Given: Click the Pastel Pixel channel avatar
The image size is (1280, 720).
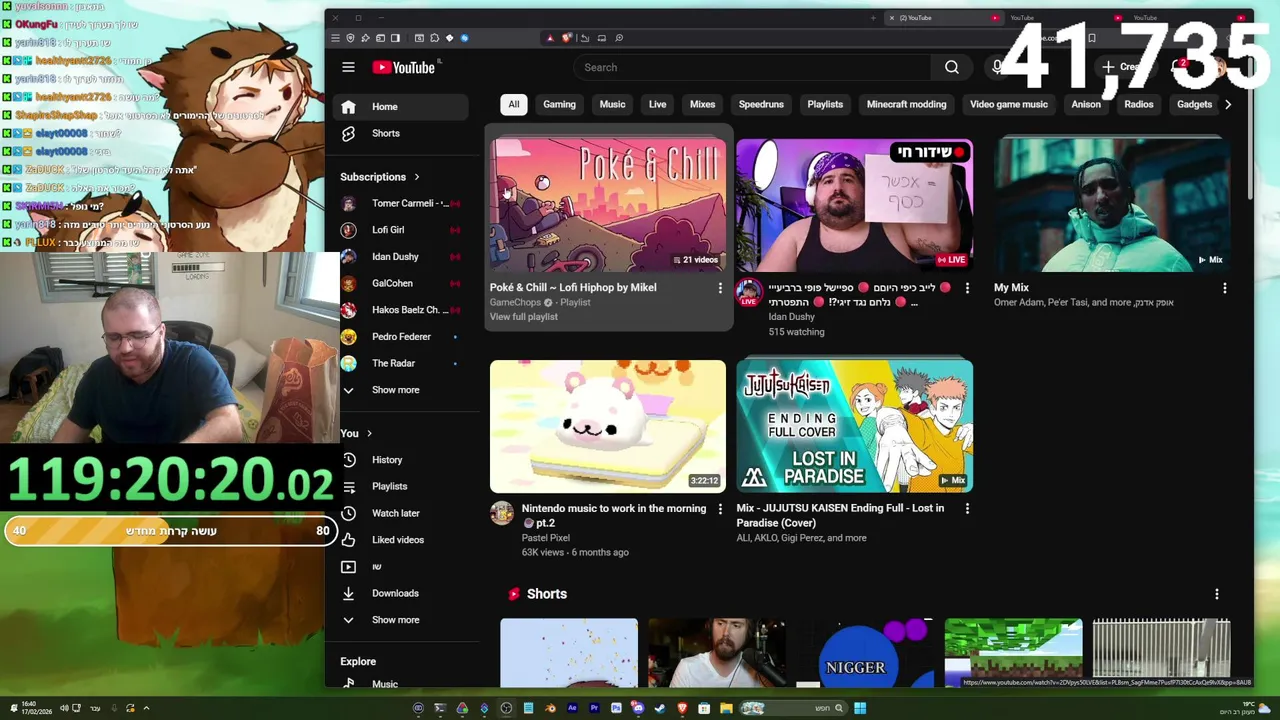Looking at the screenshot, I should (502, 513).
